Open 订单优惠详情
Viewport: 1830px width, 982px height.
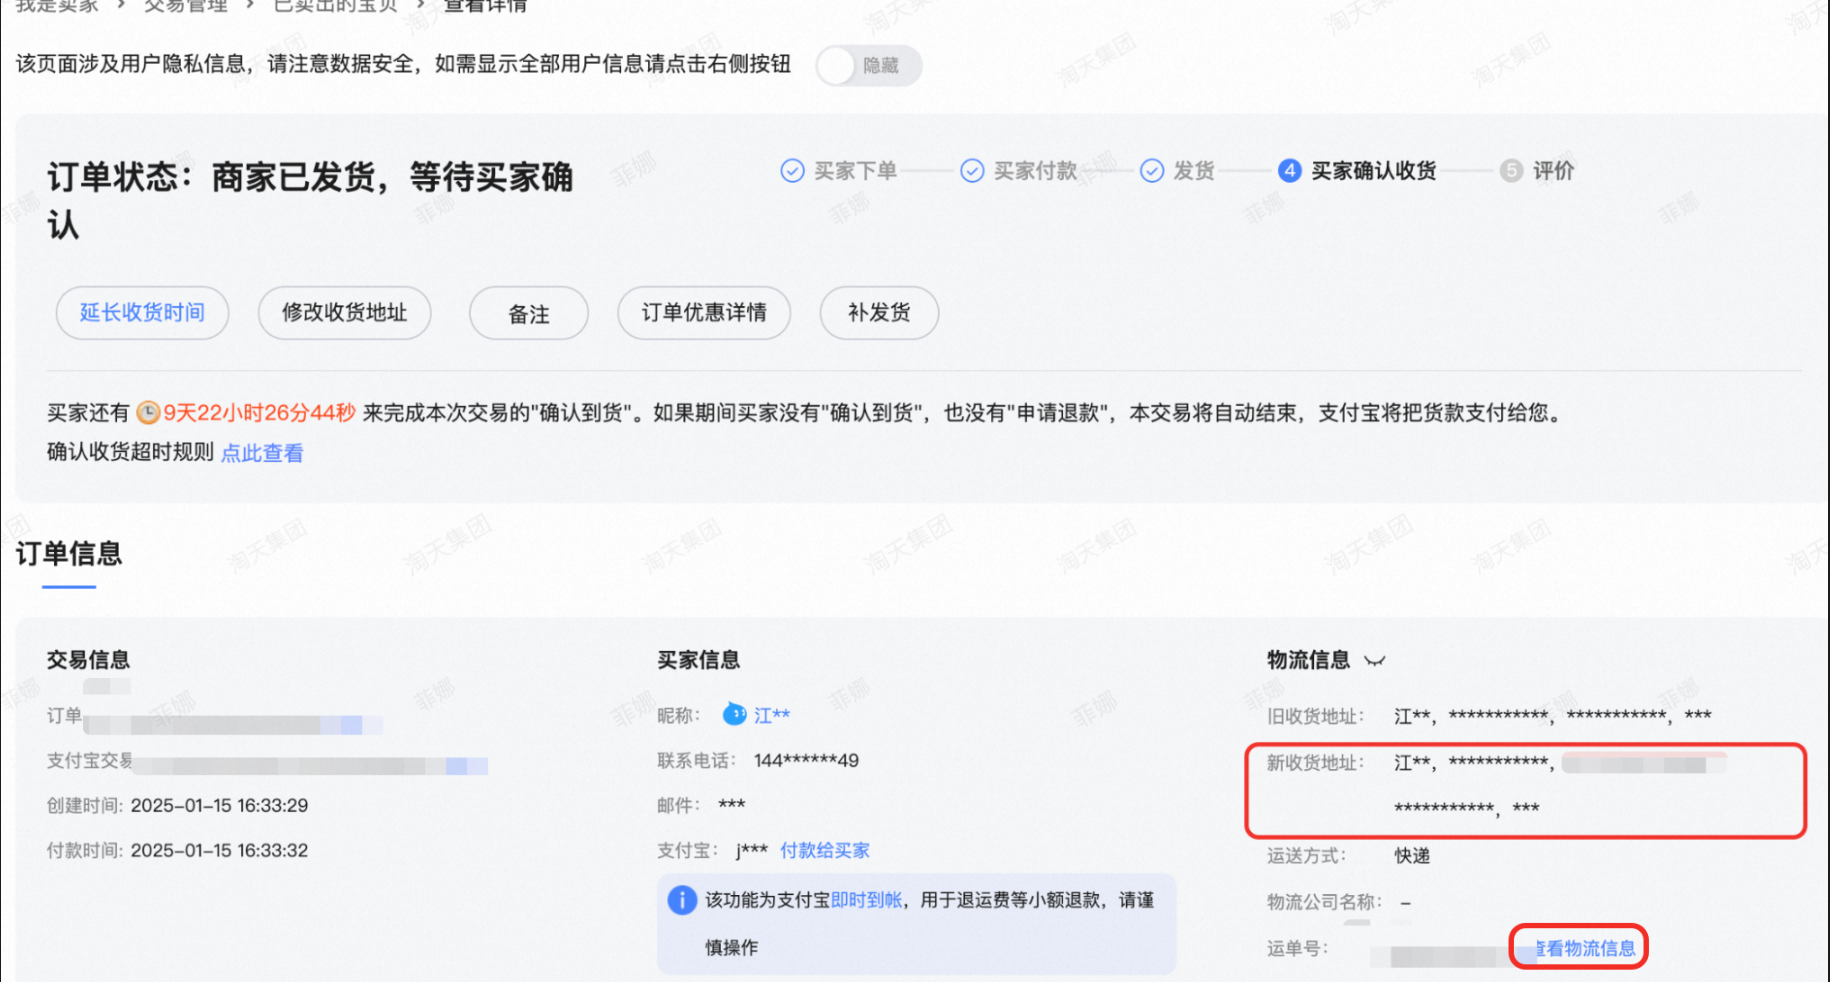704,312
